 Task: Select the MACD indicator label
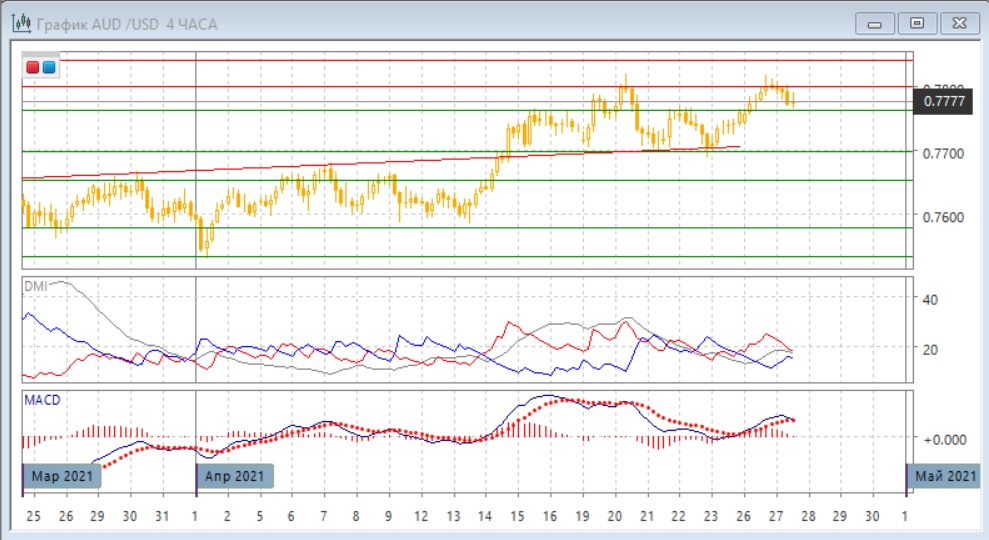pos(42,400)
